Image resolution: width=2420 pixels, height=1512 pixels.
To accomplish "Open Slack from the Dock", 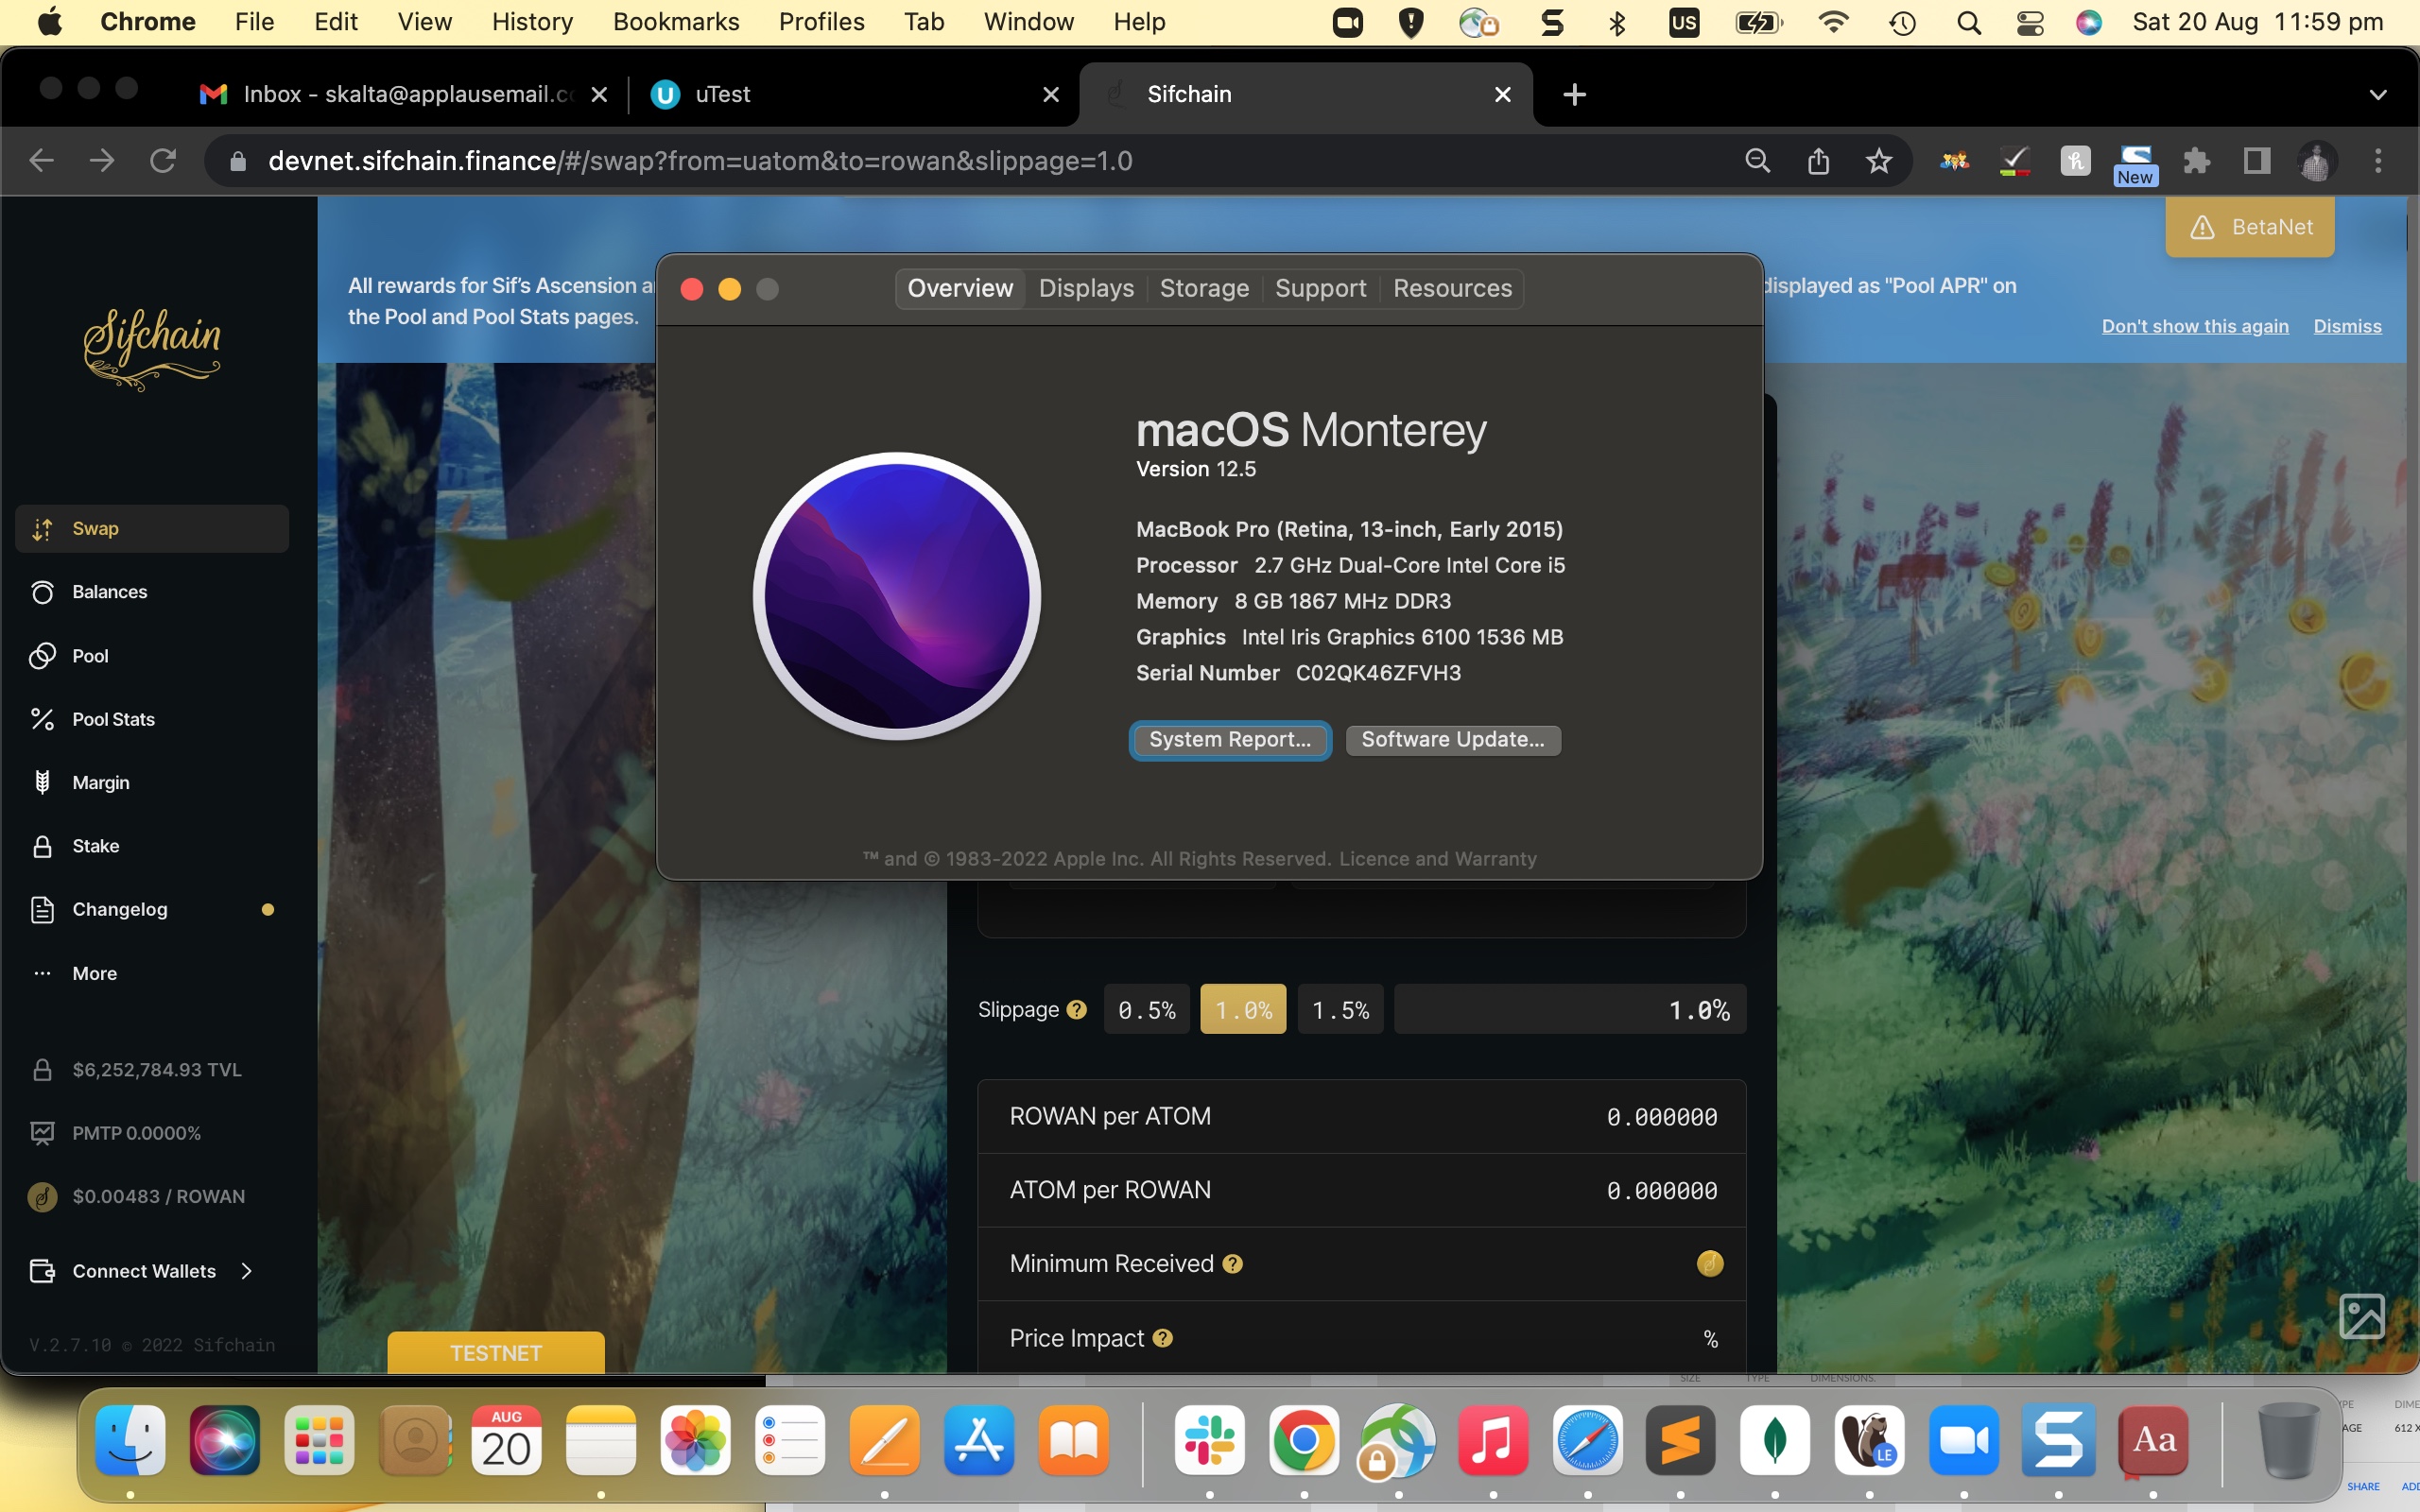I will click(1210, 1440).
